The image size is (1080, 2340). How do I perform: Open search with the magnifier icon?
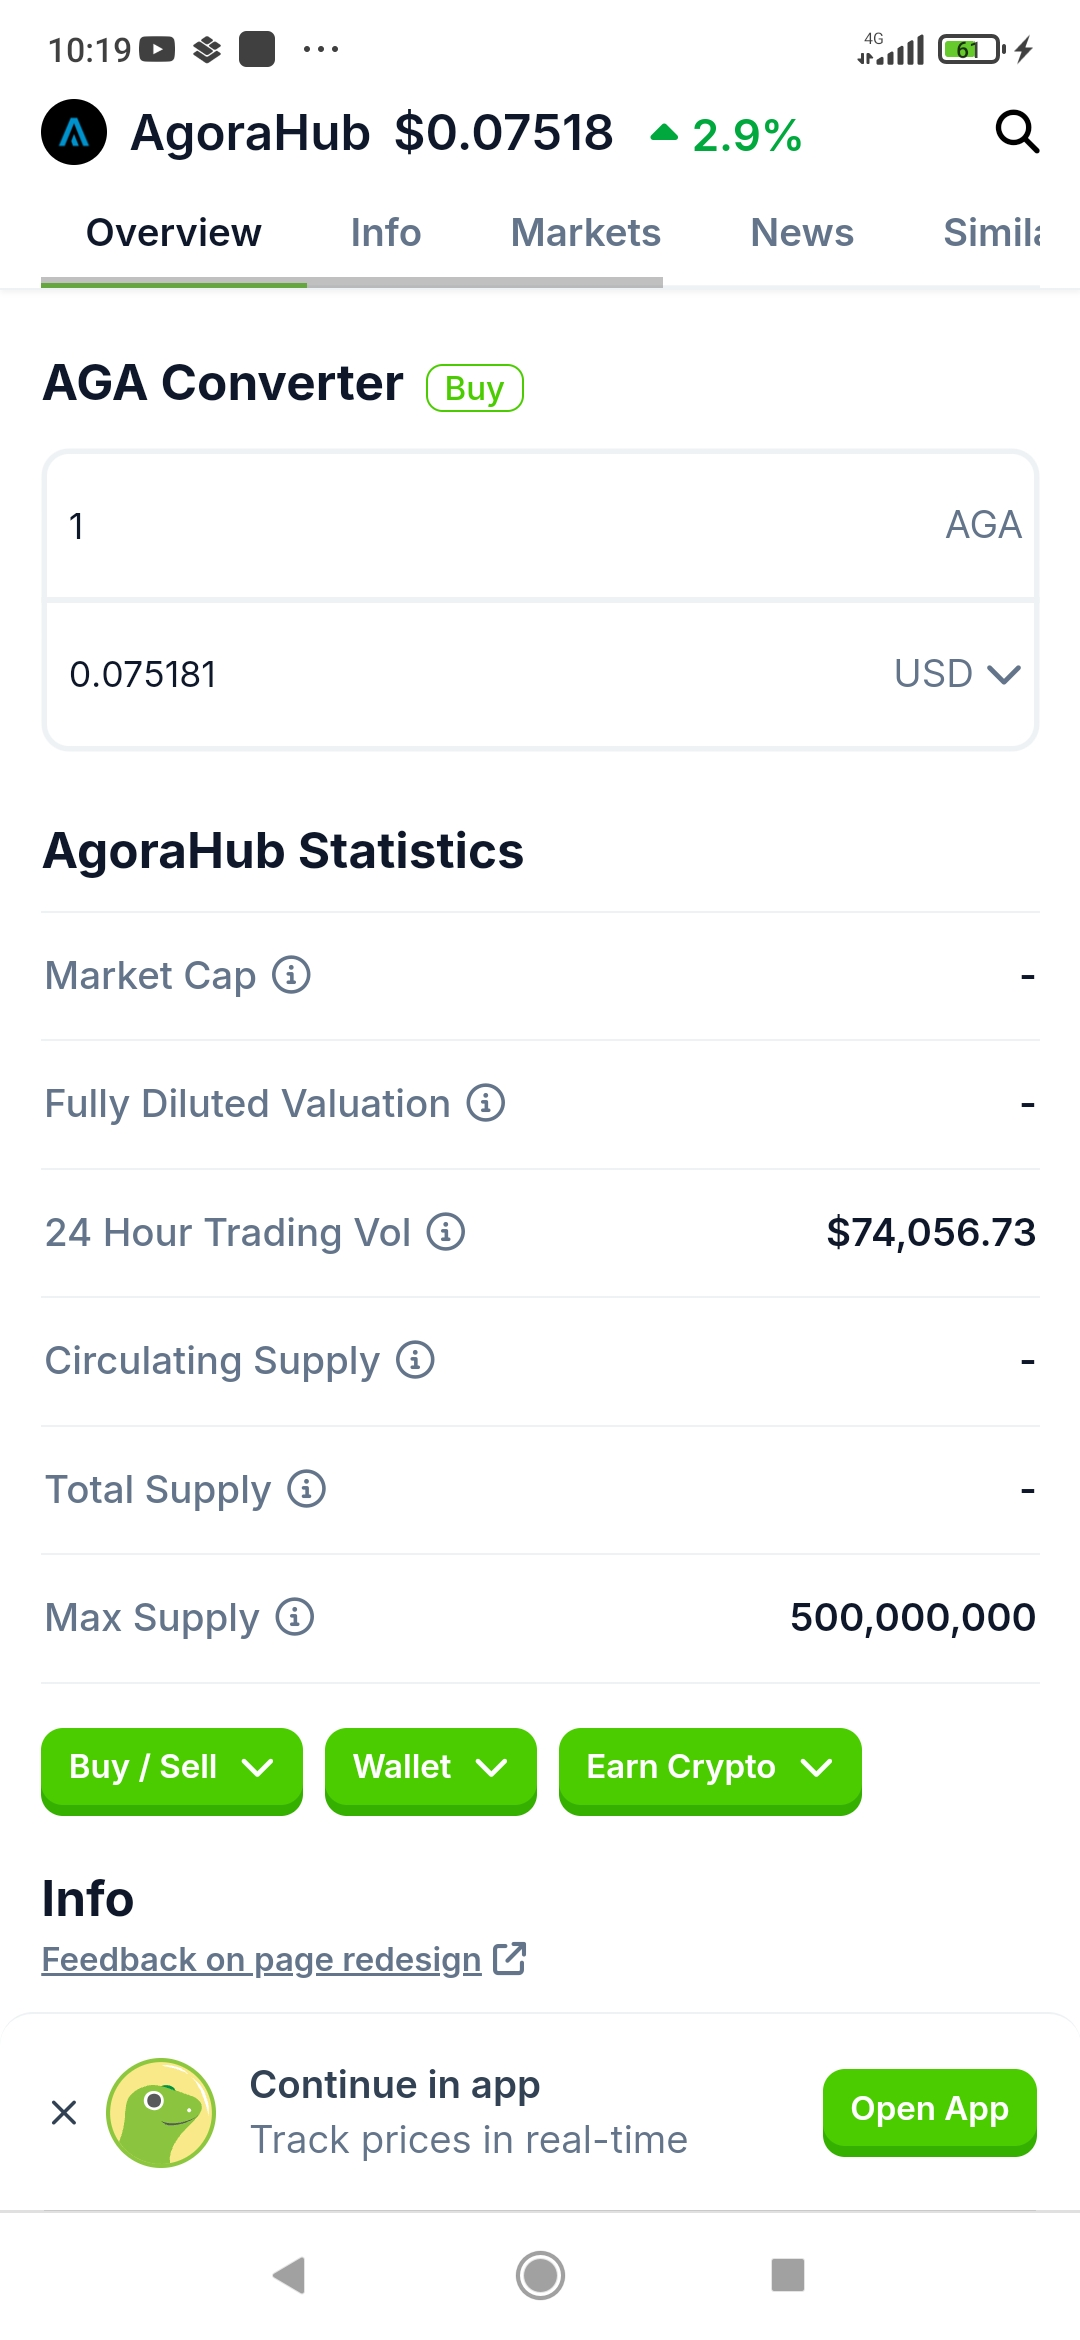click(x=1017, y=132)
